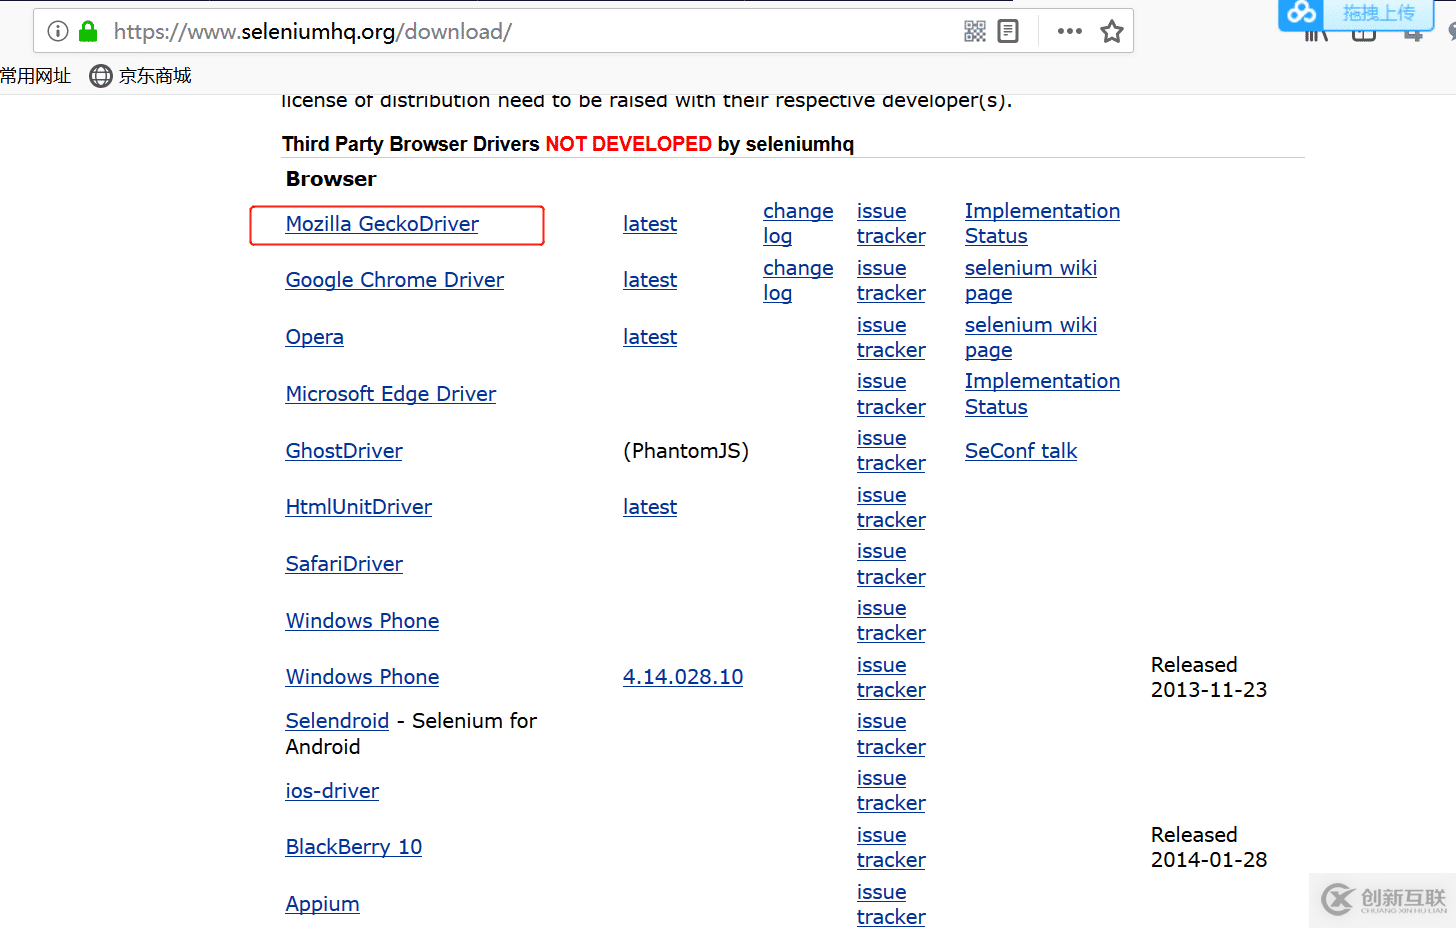1456x928 pixels.
Task: Open GeckoDriver Implementation Status link
Action: click(1041, 223)
